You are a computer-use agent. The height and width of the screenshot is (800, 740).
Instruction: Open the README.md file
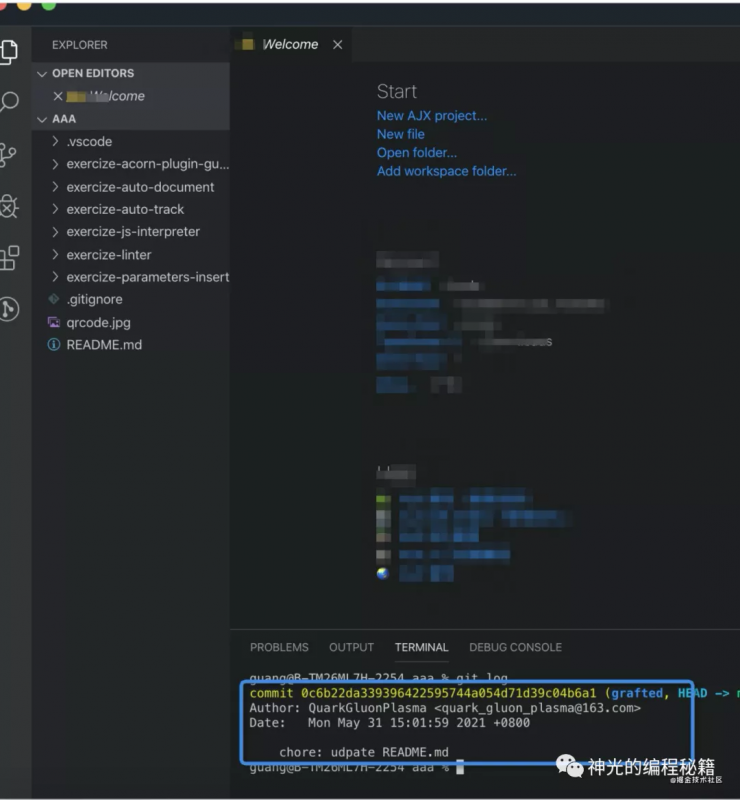(x=104, y=345)
